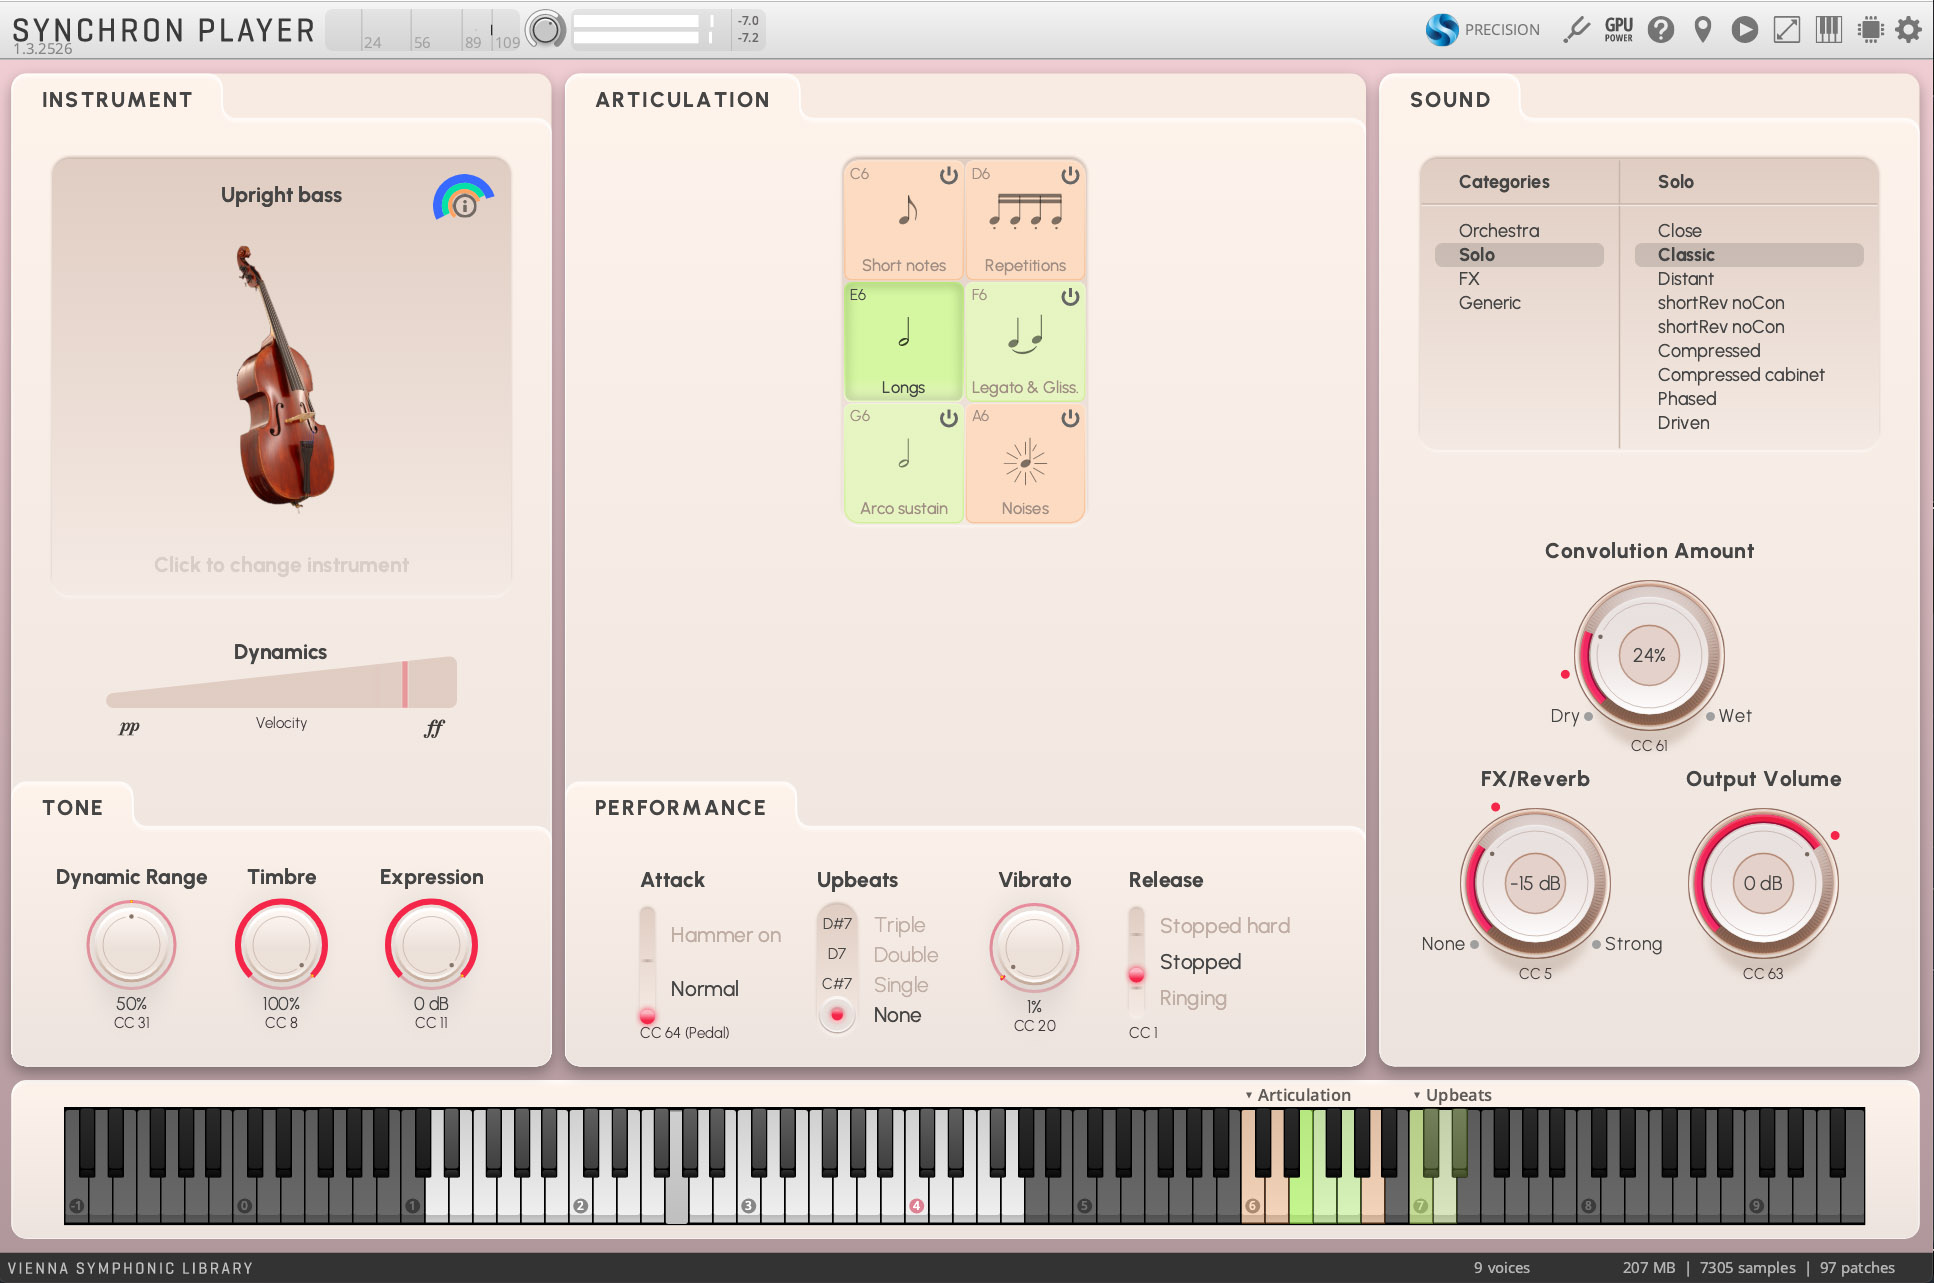Select the Noises articulation cell
This screenshot has height=1283, width=1934.
coord(1025,462)
